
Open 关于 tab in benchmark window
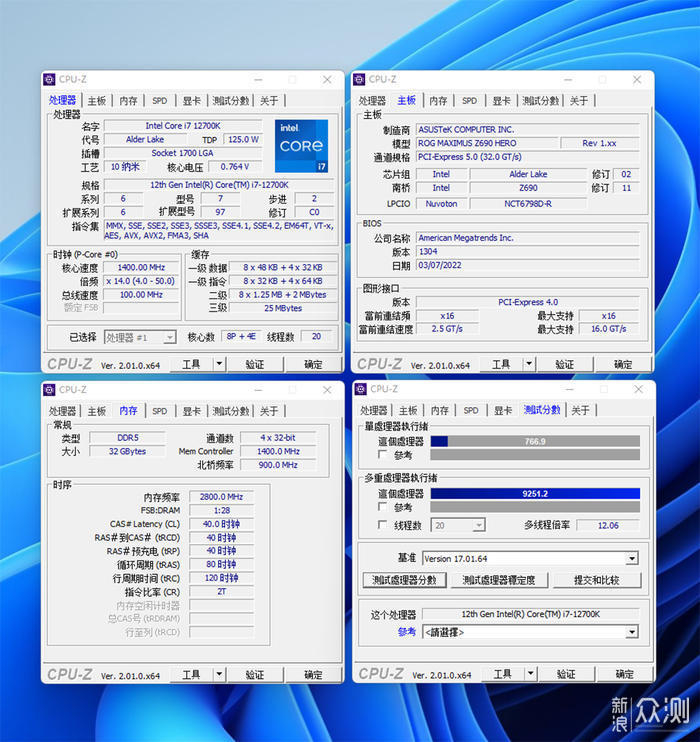[x=580, y=410]
